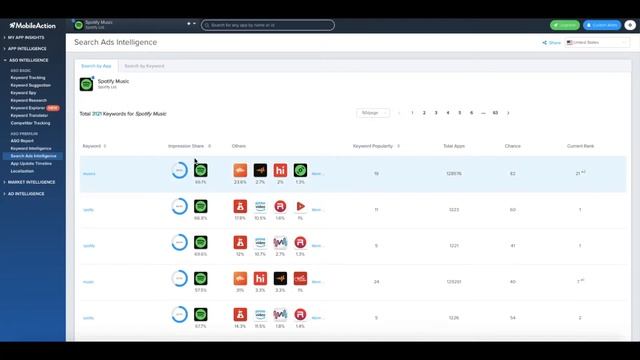Click the MobileAction logo

tap(33, 25)
